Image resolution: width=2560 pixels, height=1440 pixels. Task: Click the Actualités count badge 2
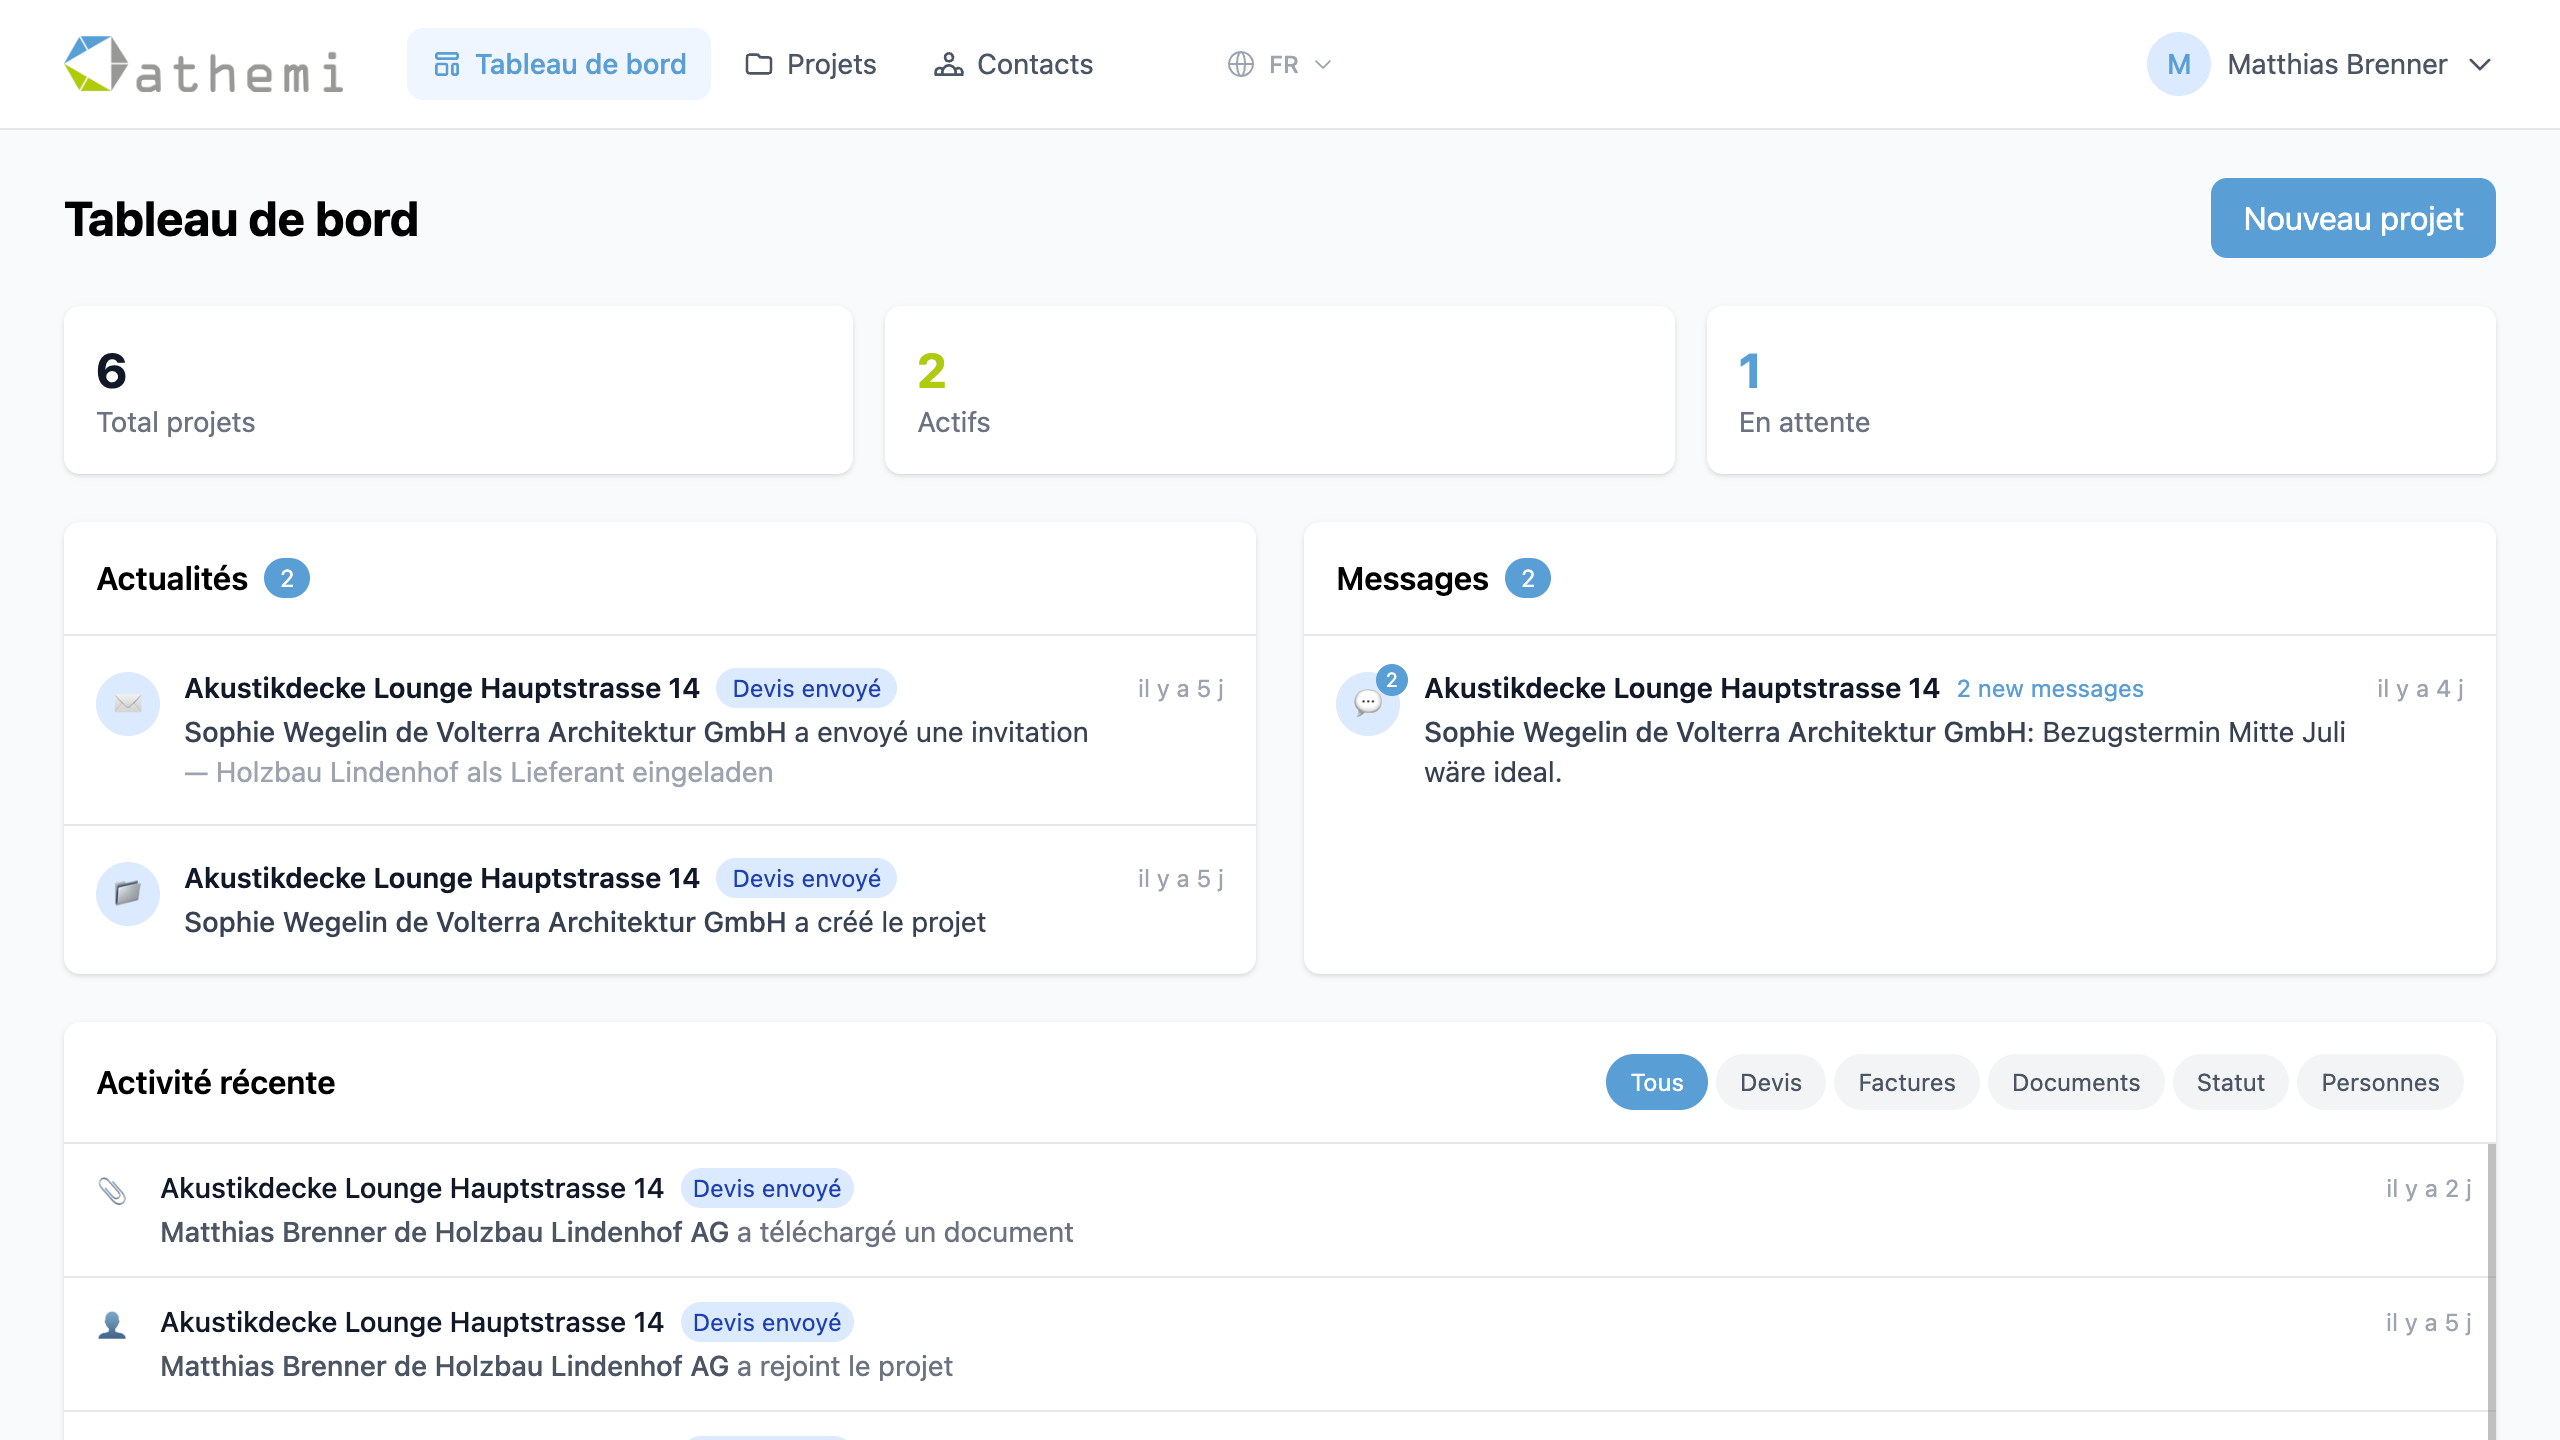tap(287, 579)
